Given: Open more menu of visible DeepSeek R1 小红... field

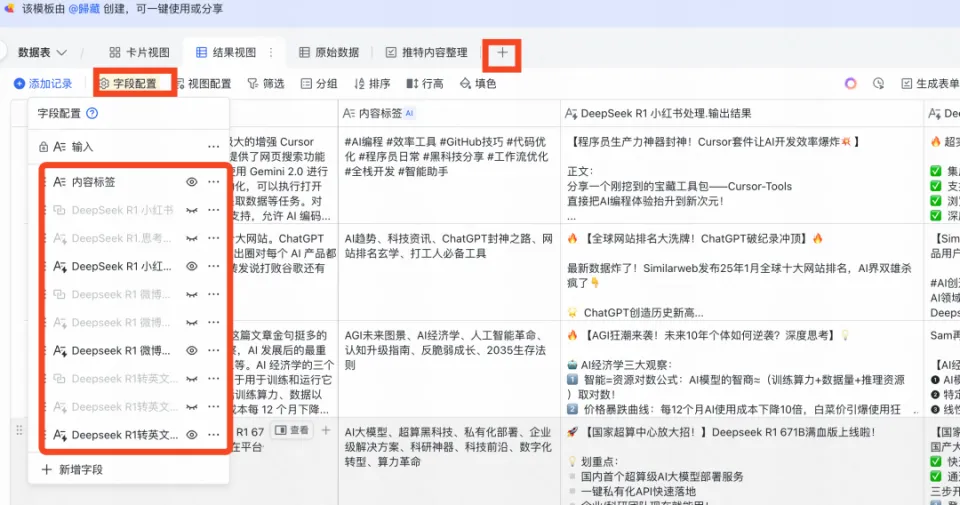Looking at the screenshot, I should 213,266.
